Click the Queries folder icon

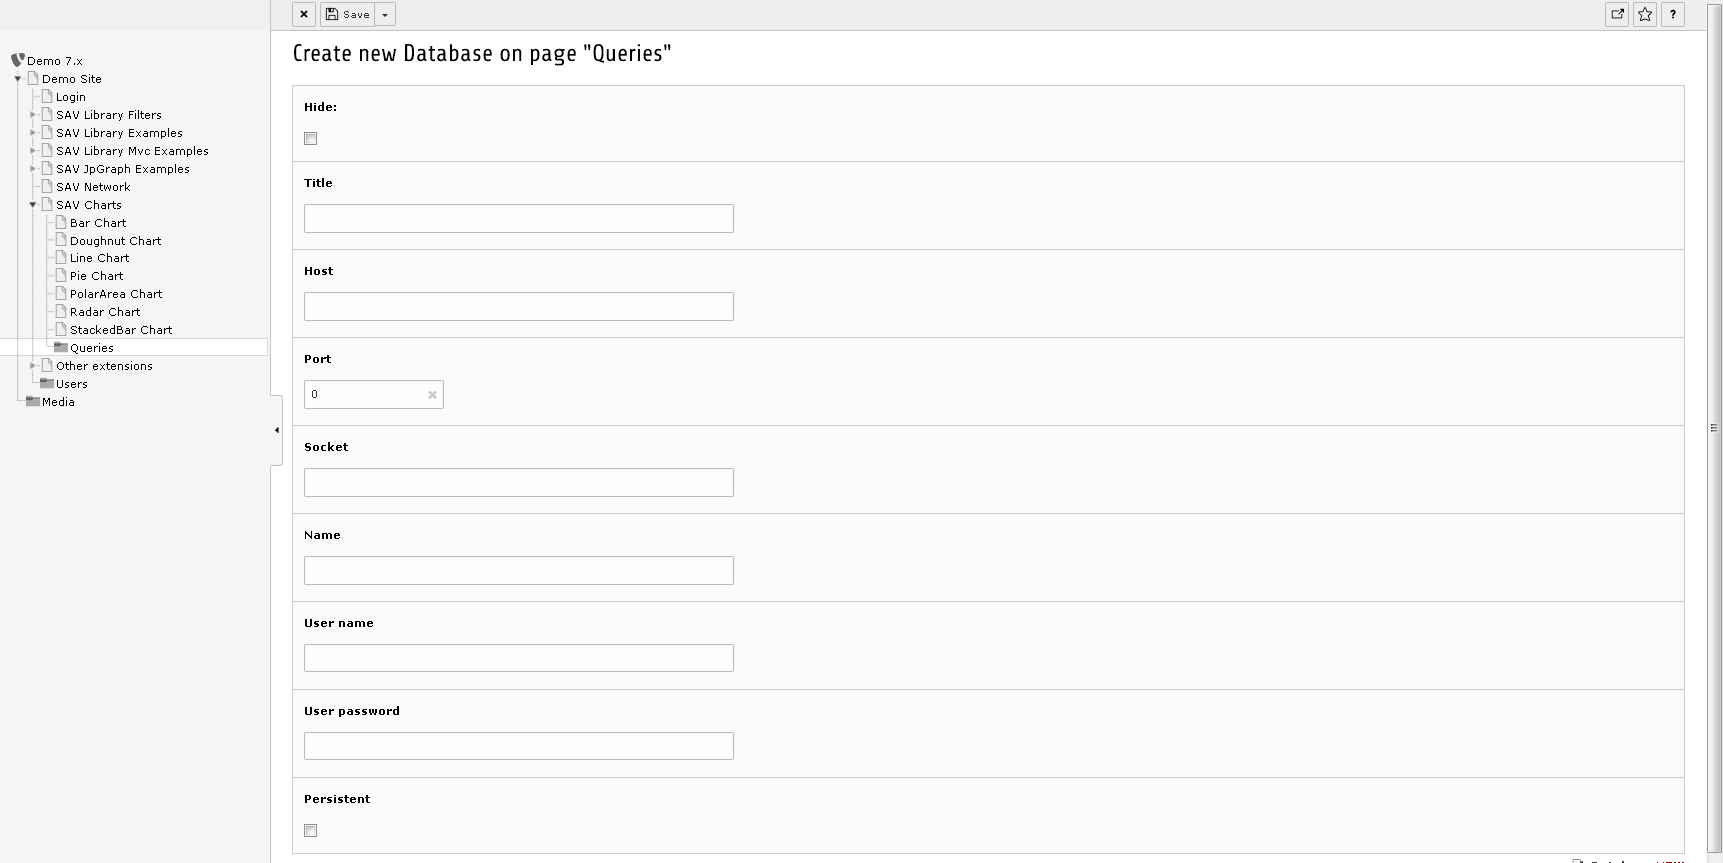pyautogui.click(x=61, y=347)
